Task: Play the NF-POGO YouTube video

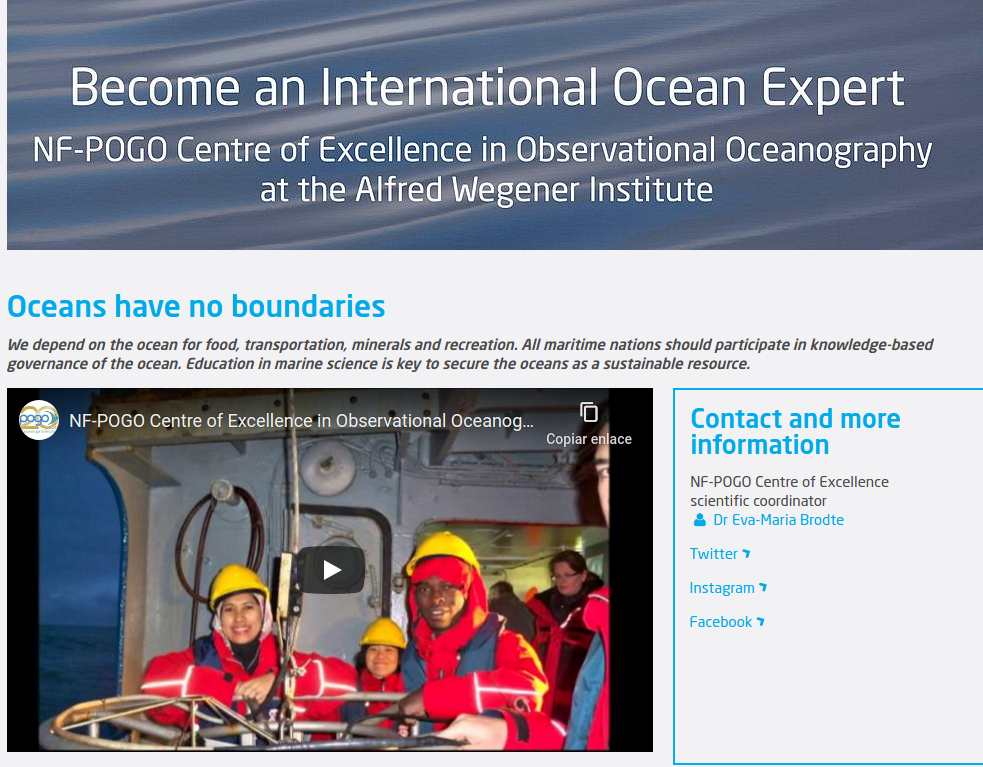Action: pyautogui.click(x=331, y=569)
